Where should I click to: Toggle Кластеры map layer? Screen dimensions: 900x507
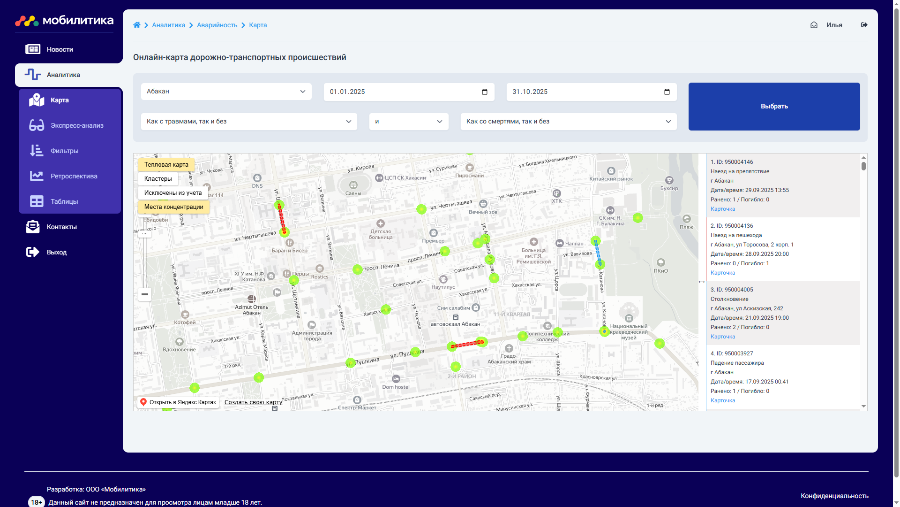158,178
